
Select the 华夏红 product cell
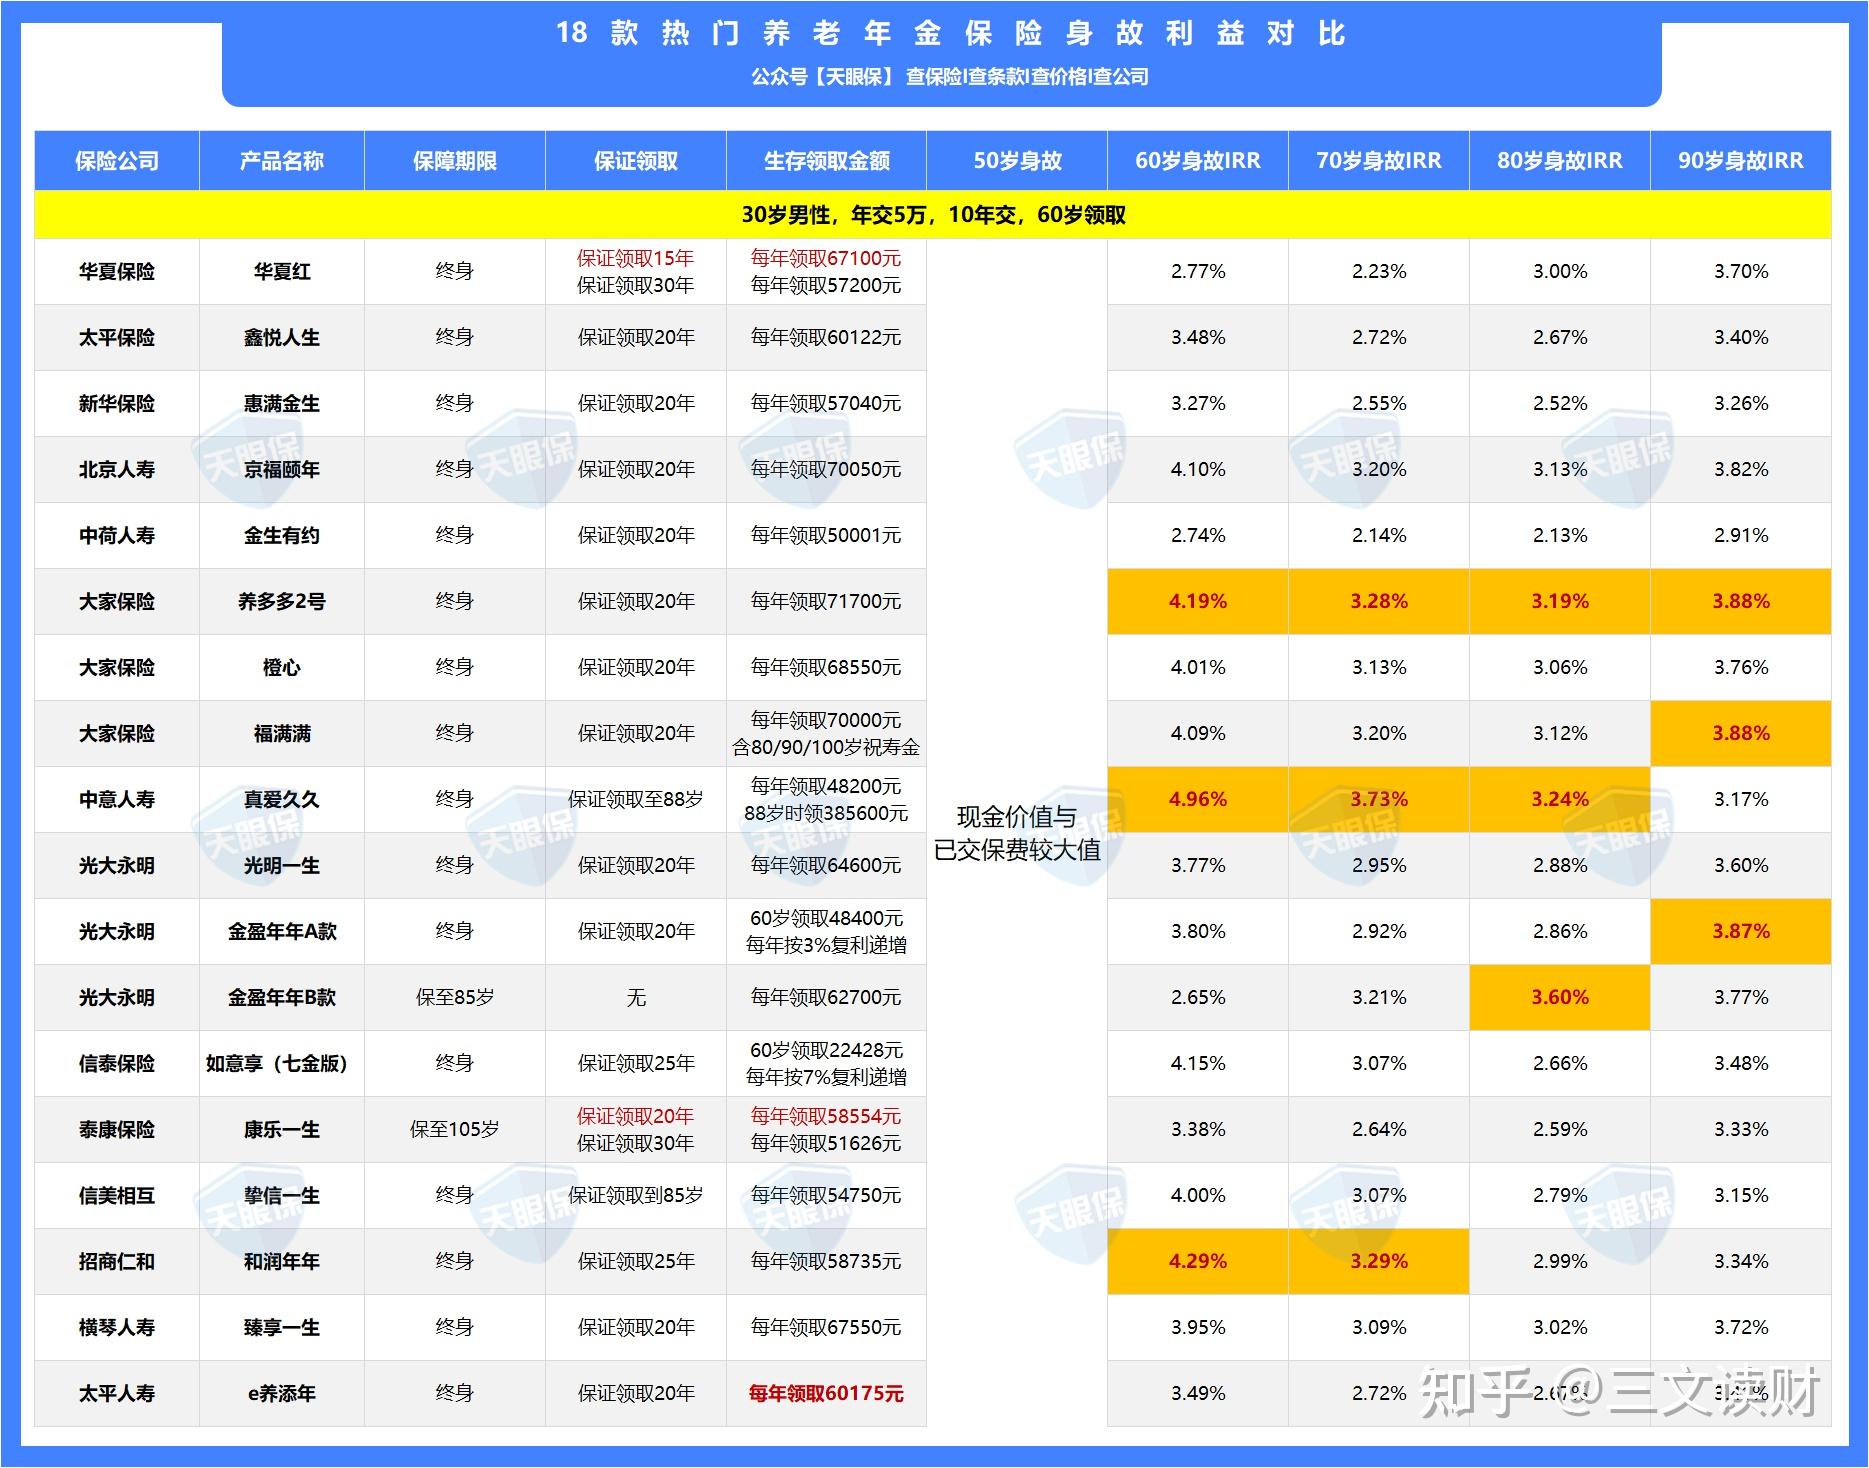point(282,272)
